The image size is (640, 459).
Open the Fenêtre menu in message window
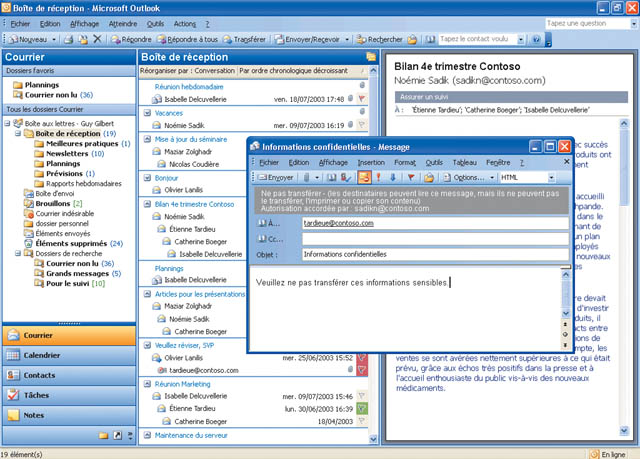click(x=498, y=162)
